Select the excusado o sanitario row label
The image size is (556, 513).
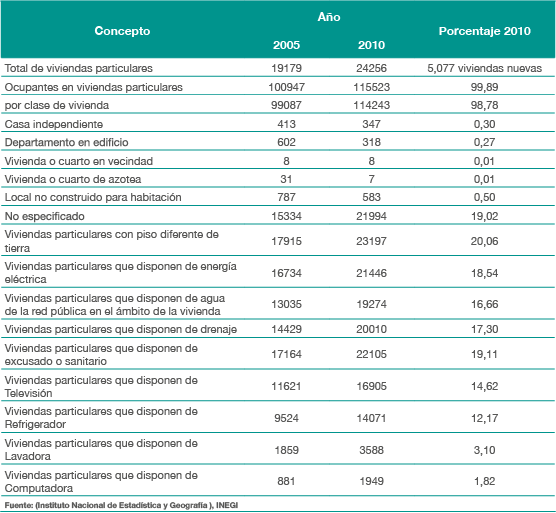pos(101,355)
